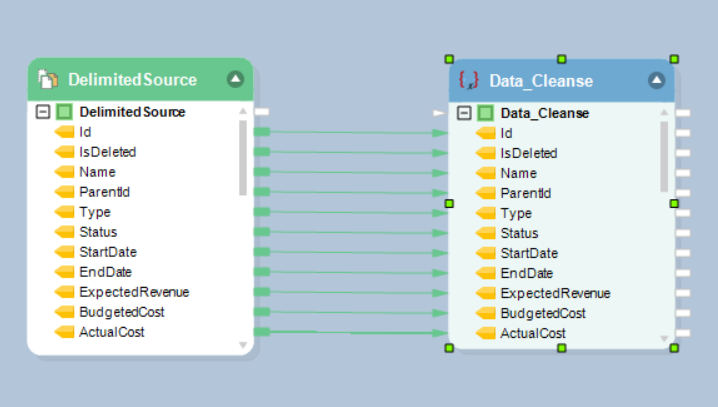Select the Name field in DelimitedSource
This screenshot has width=718, height=407.
97,172
